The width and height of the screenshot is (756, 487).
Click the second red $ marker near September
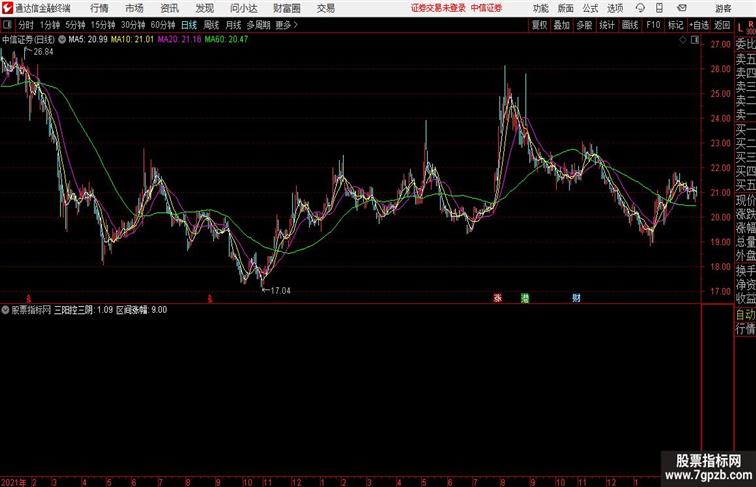[210, 299]
